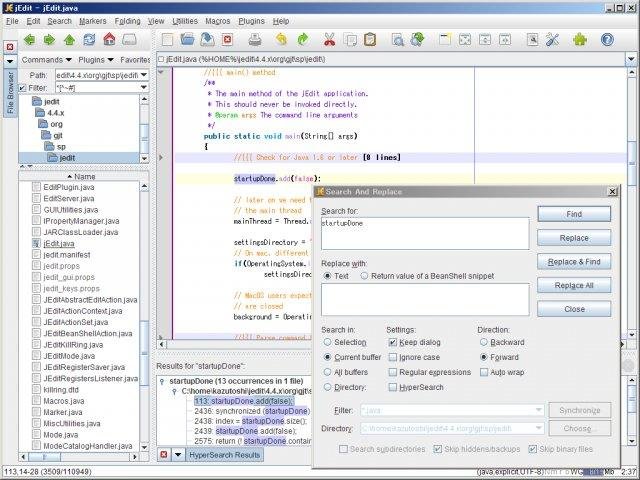Click the Help question mark icon
Image resolution: width=640 pixels, height=480 pixels.
pos(607,40)
